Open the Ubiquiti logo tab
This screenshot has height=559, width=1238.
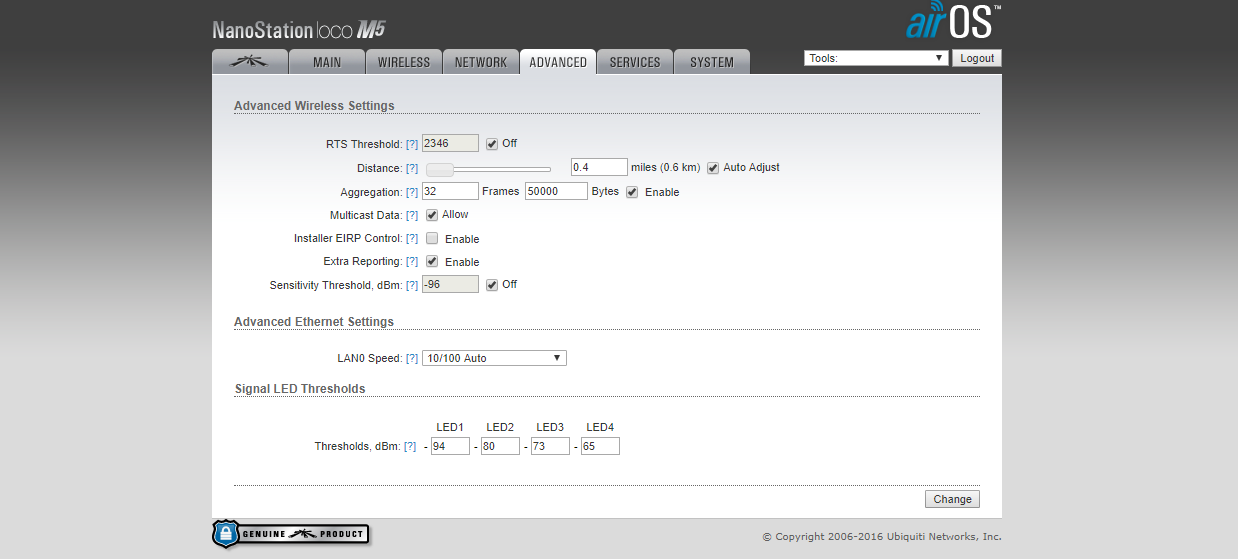(250, 61)
